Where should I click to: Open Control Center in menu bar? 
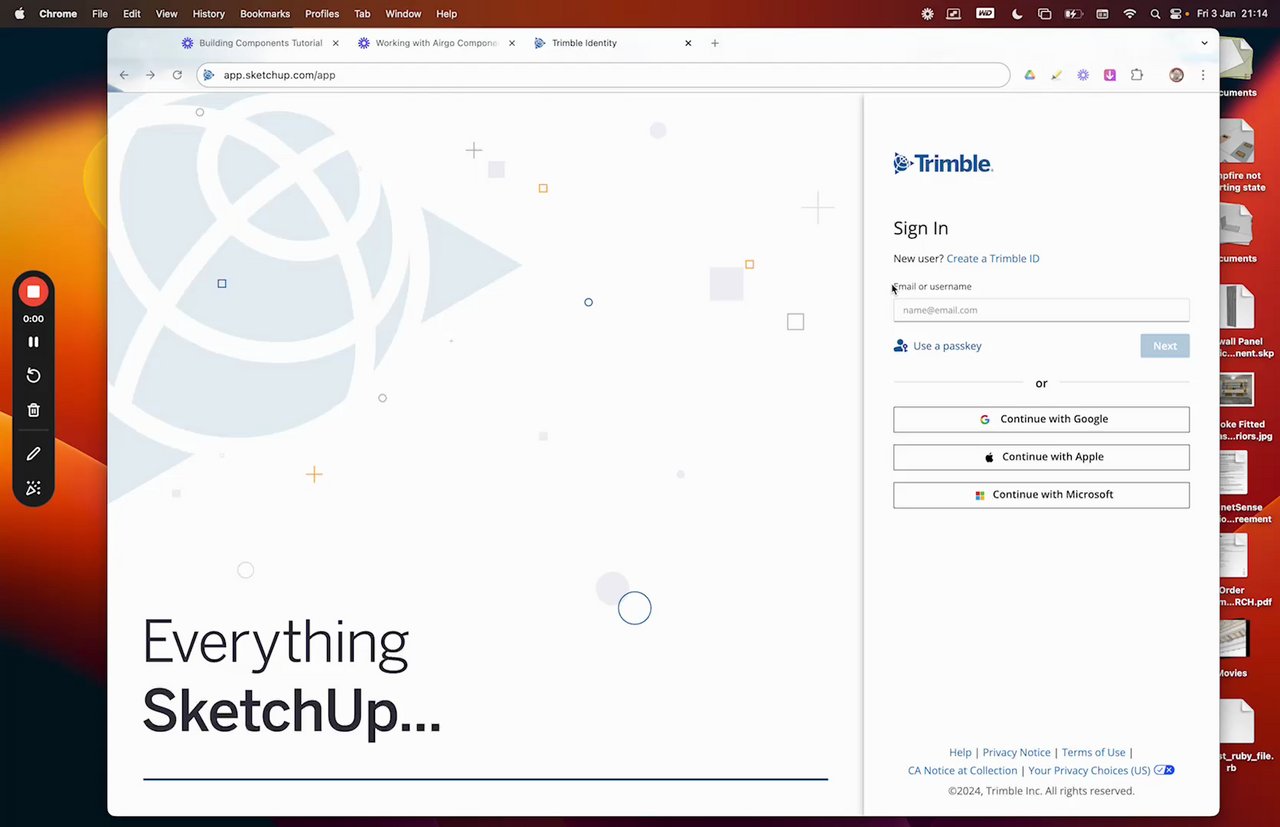pos(1176,14)
